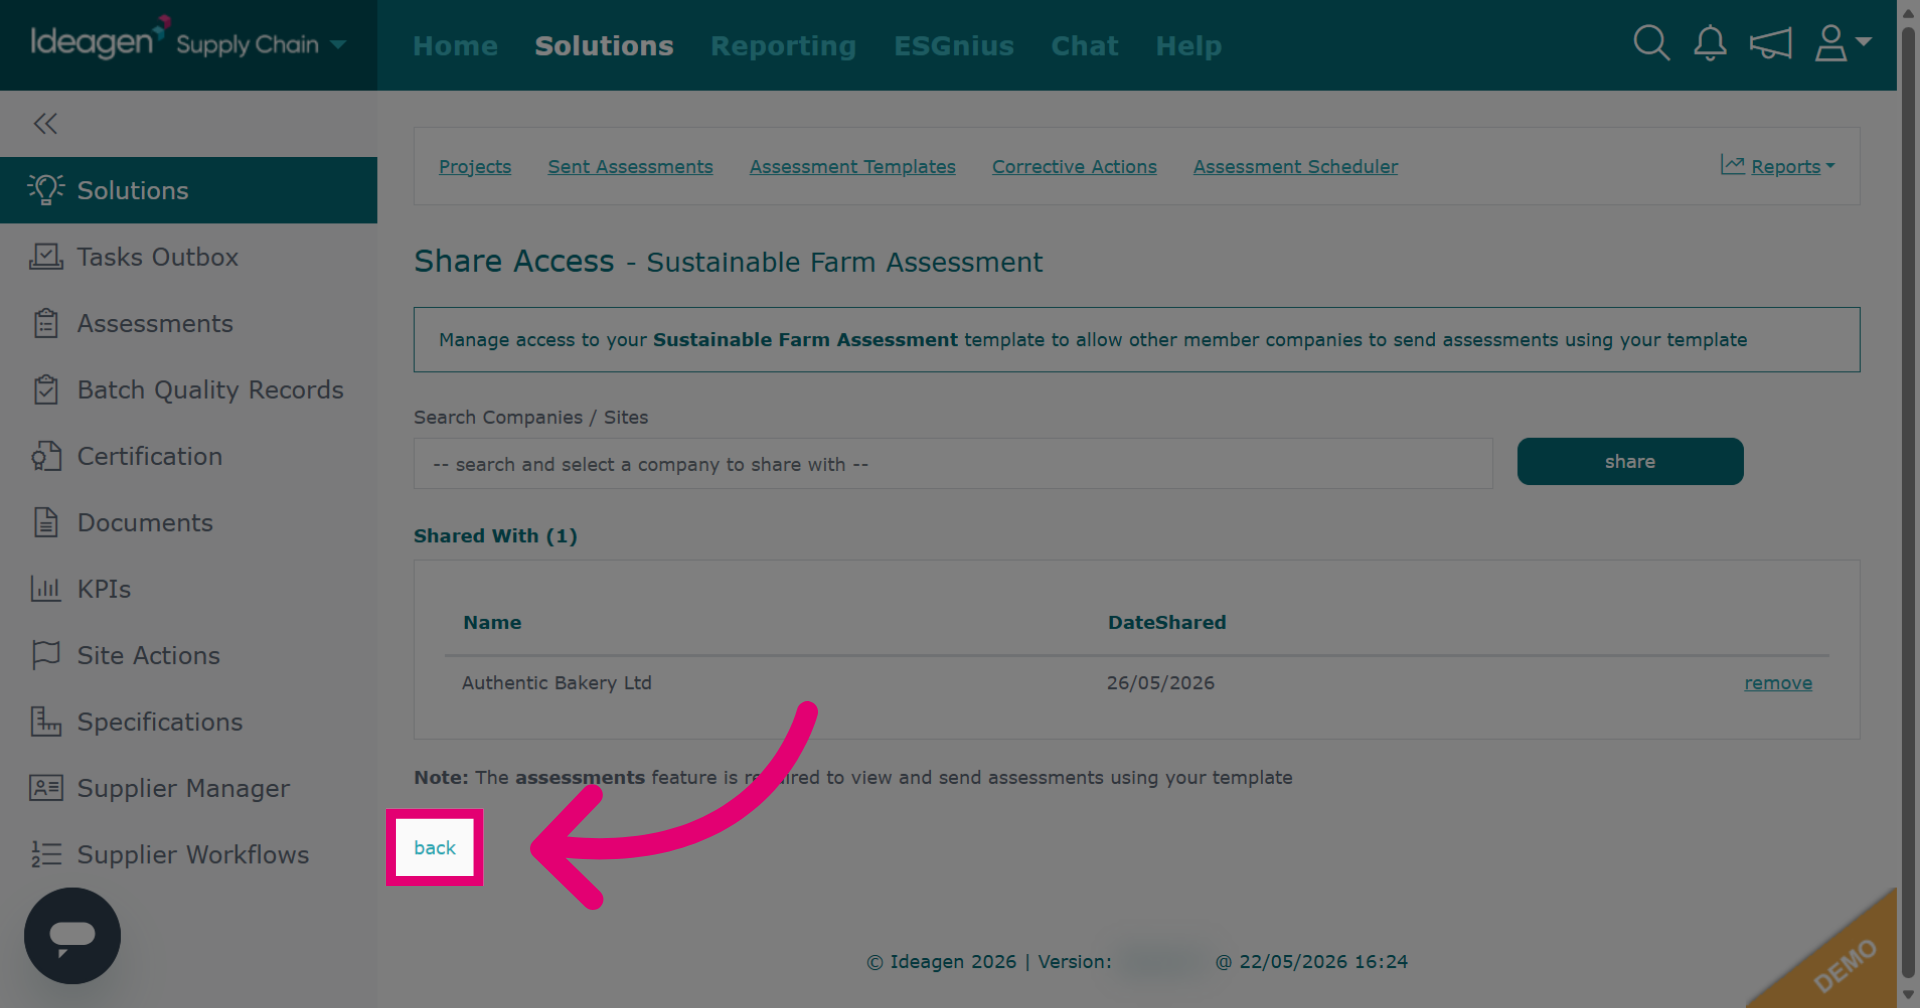Image resolution: width=1920 pixels, height=1008 pixels.
Task: Click the Batch Quality Records icon
Action: [46, 389]
